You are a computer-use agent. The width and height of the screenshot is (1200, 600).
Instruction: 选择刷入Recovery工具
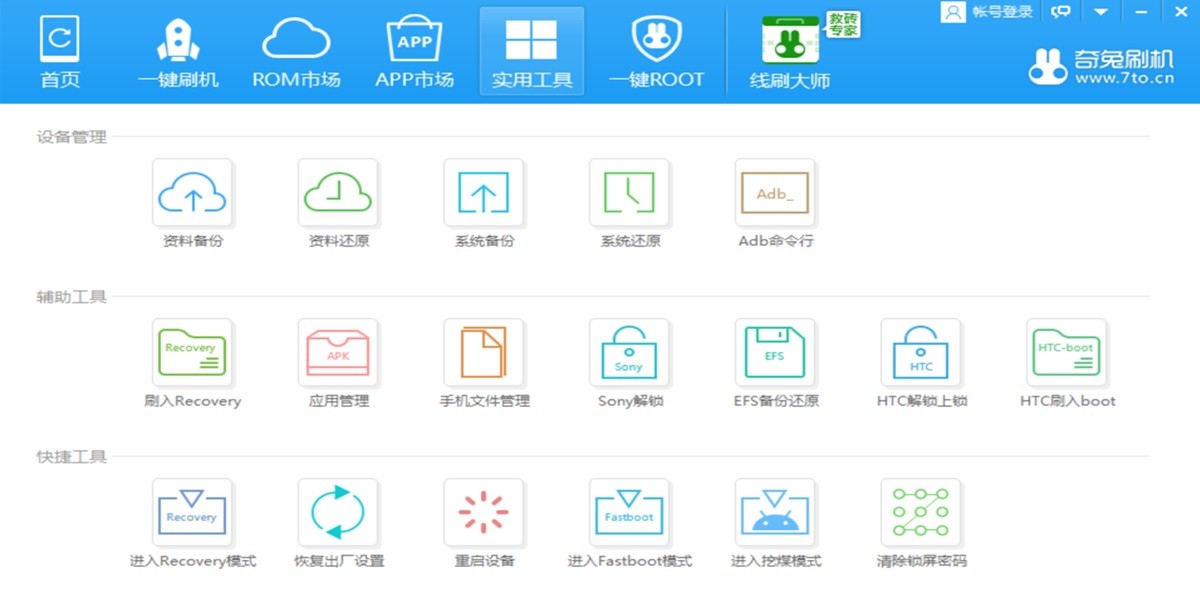tap(192, 352)
